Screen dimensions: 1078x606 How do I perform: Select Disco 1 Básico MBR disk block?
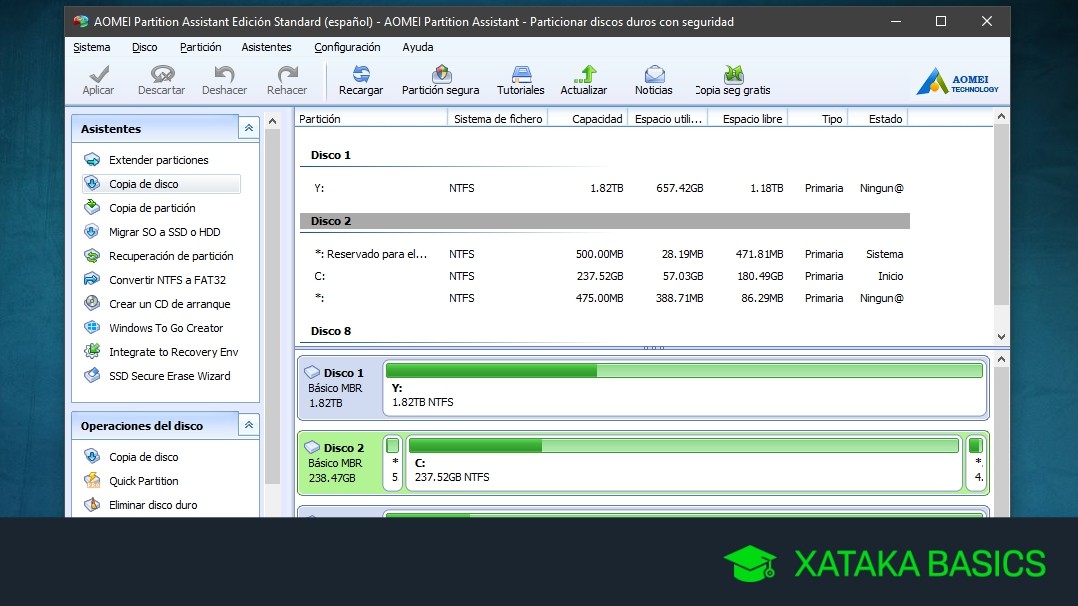click(x=340, y=388)
